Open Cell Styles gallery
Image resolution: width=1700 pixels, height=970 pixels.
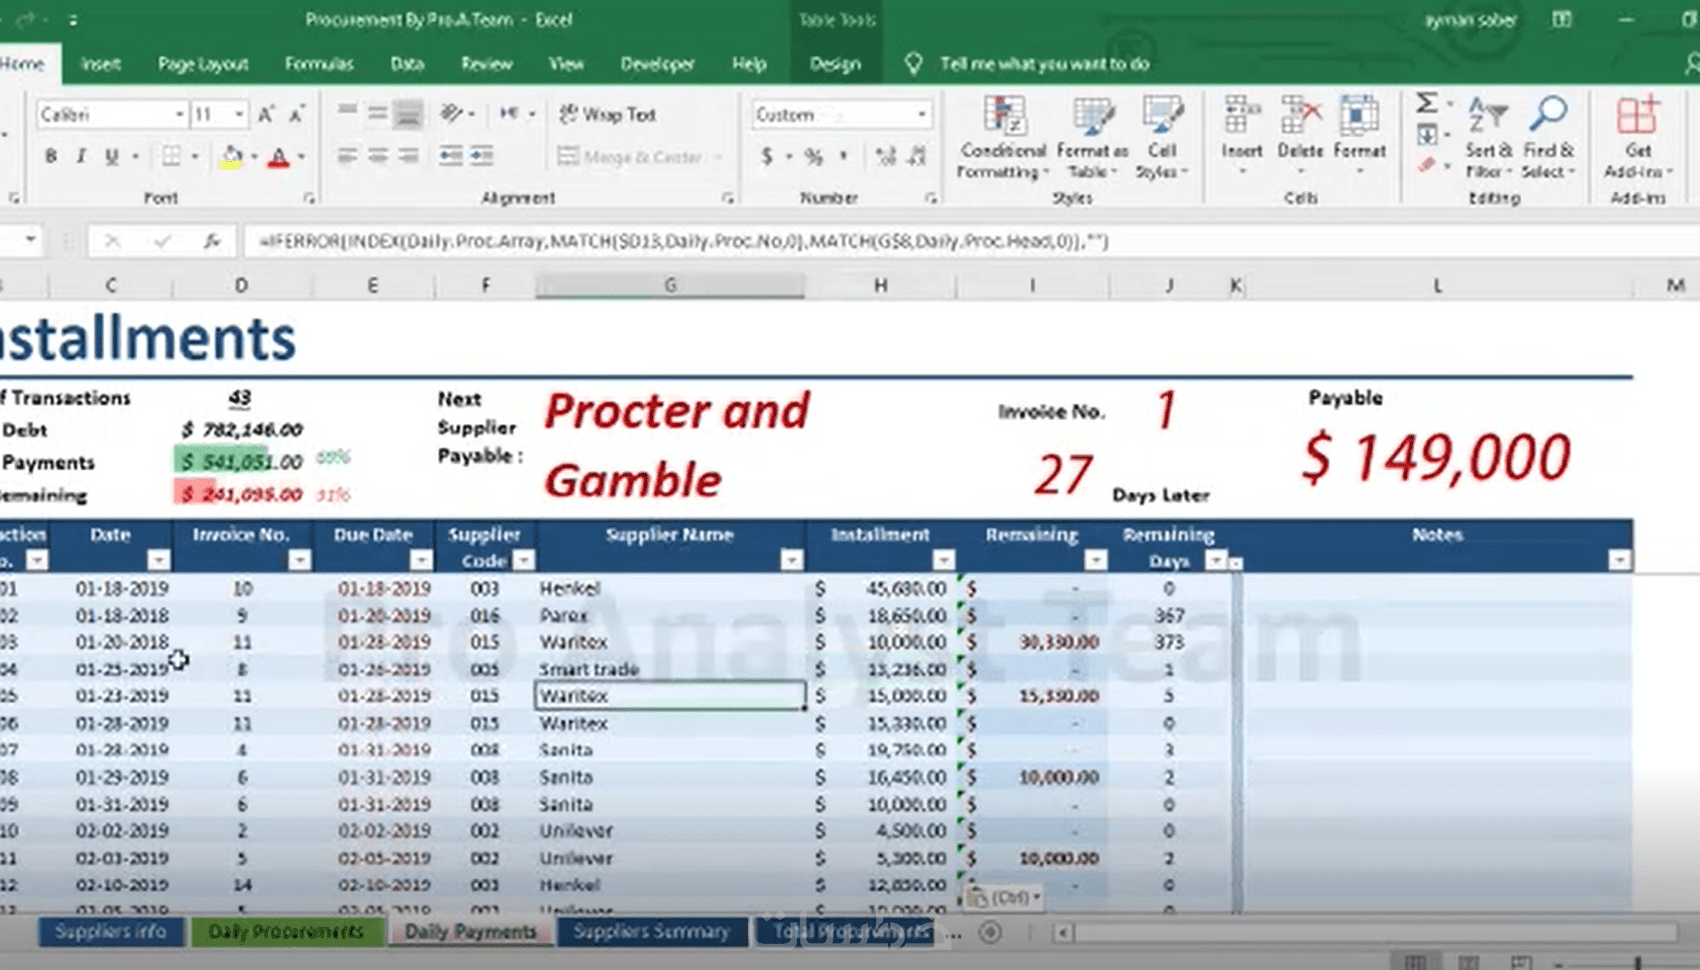coord(1162,138)
